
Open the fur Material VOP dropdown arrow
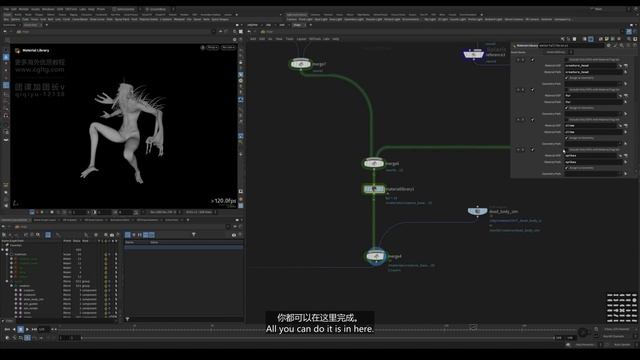(620, 96)
